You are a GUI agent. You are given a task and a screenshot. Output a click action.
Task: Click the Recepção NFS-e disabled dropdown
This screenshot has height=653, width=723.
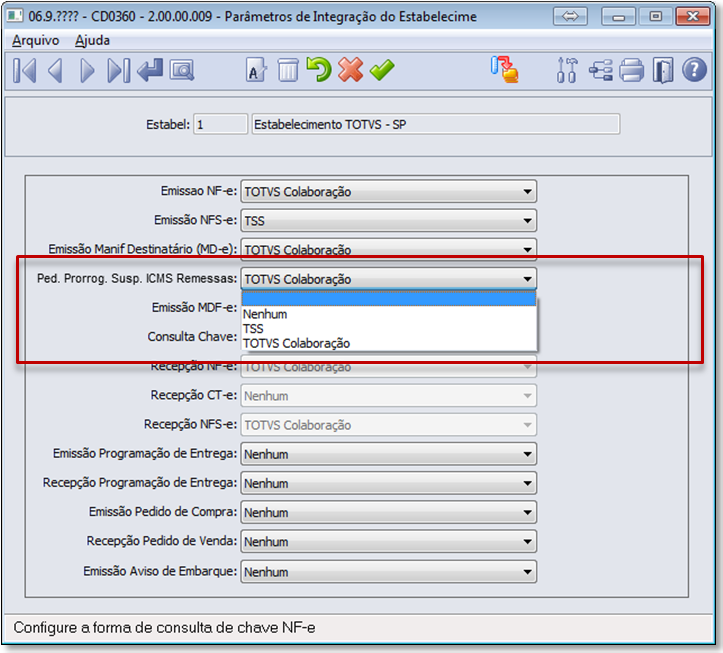tap(388, 425)
